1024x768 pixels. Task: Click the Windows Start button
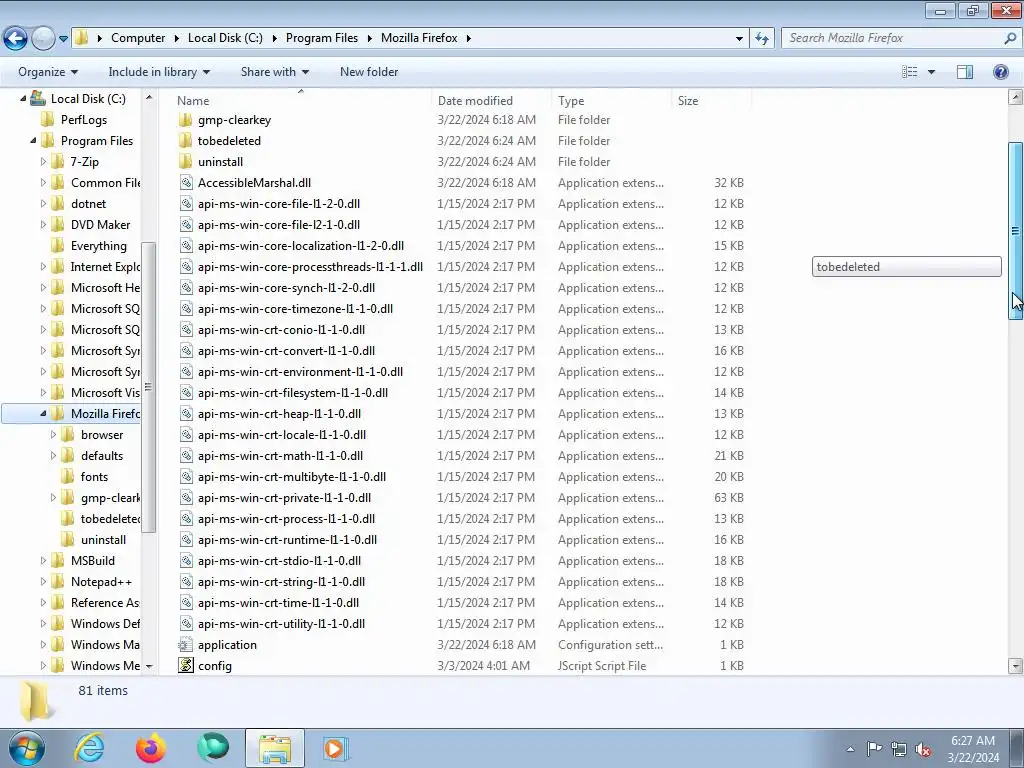click(x=27, y=748)
